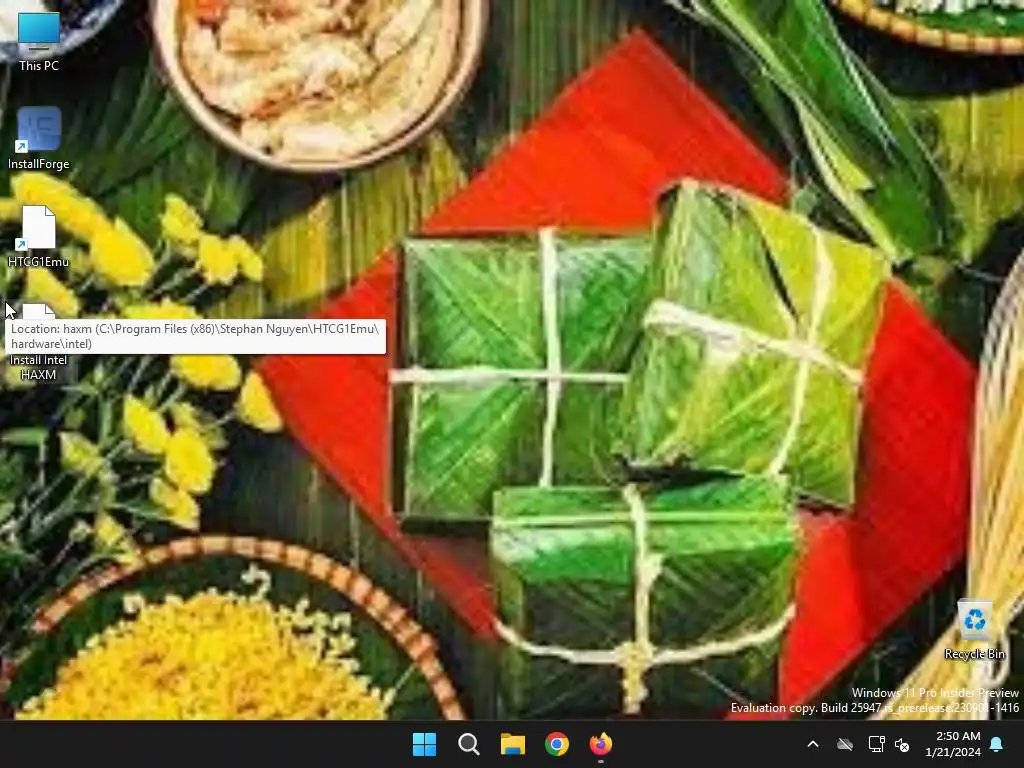
Task: Open the Windows Start menu
Action: tap(424, 744)
